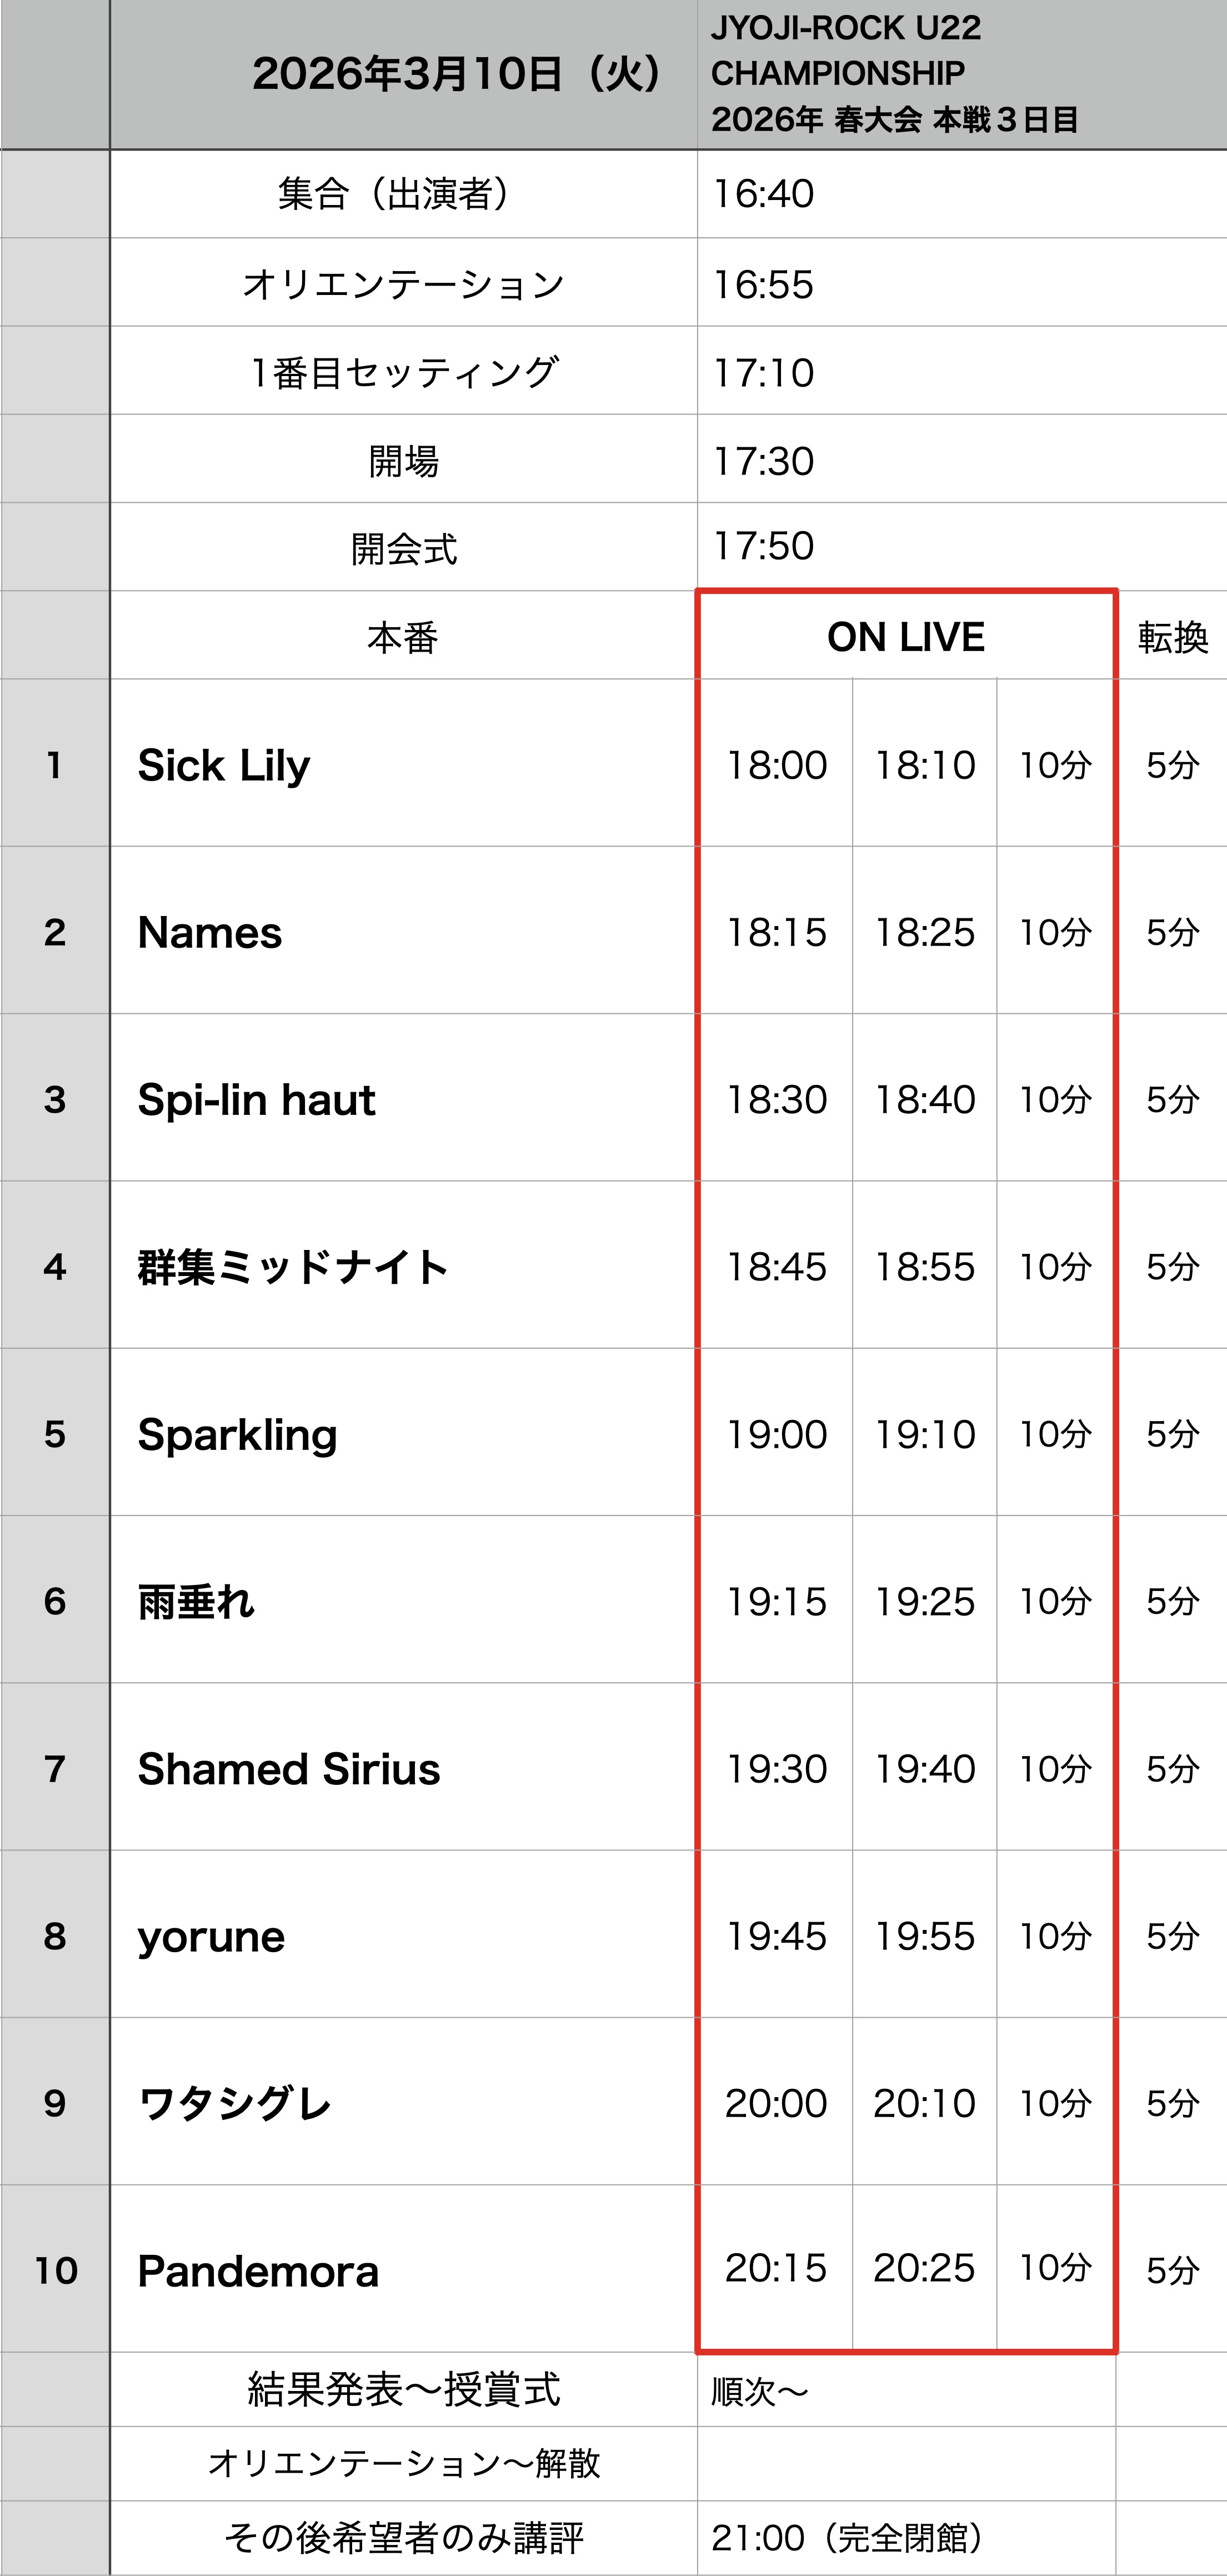Select the 雨垂れ band entry
This screenshot has width=1227, height=2576.
[196, 1601]
